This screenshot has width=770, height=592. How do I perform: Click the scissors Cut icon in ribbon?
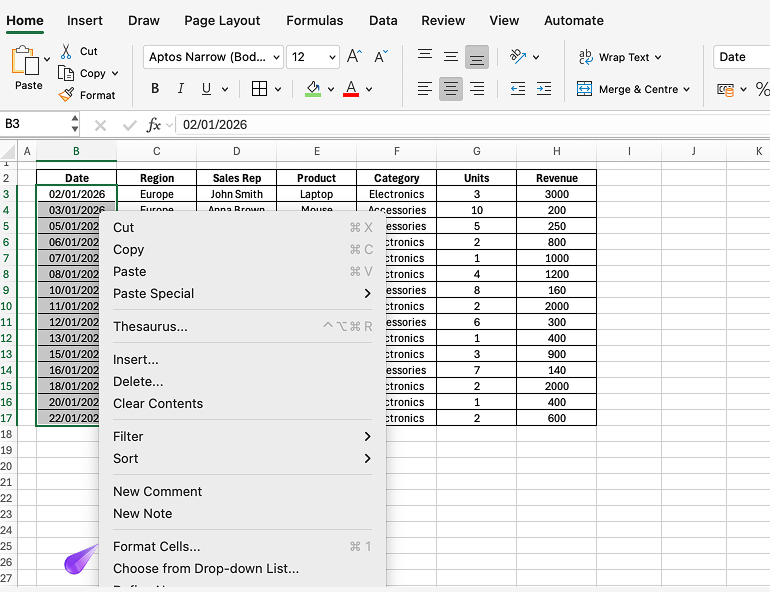[x=66, y=51]
